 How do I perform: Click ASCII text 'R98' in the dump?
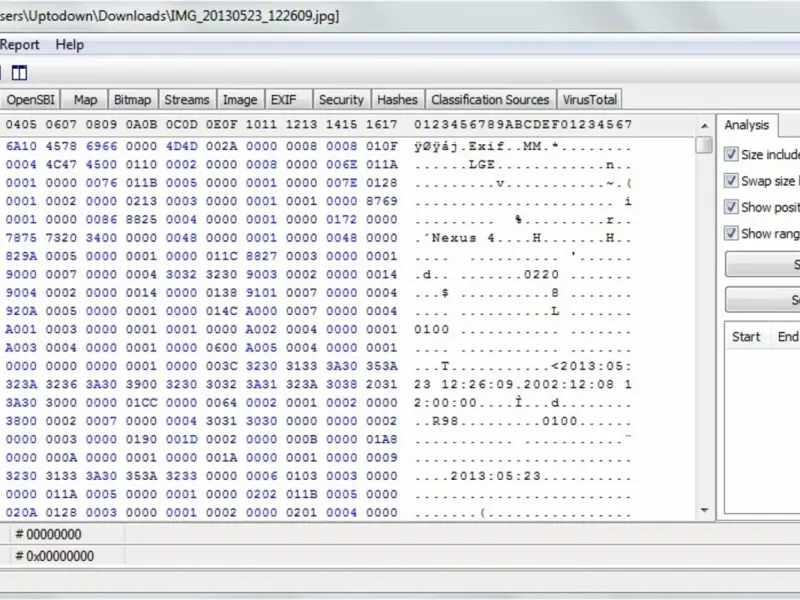tap(445, 421)
